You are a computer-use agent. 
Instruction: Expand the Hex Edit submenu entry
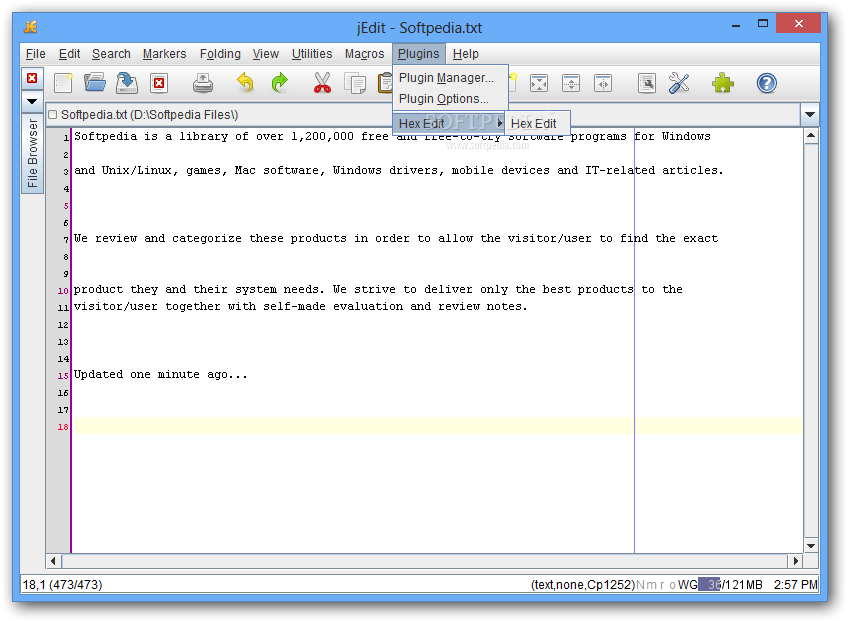tap(450, 124)
